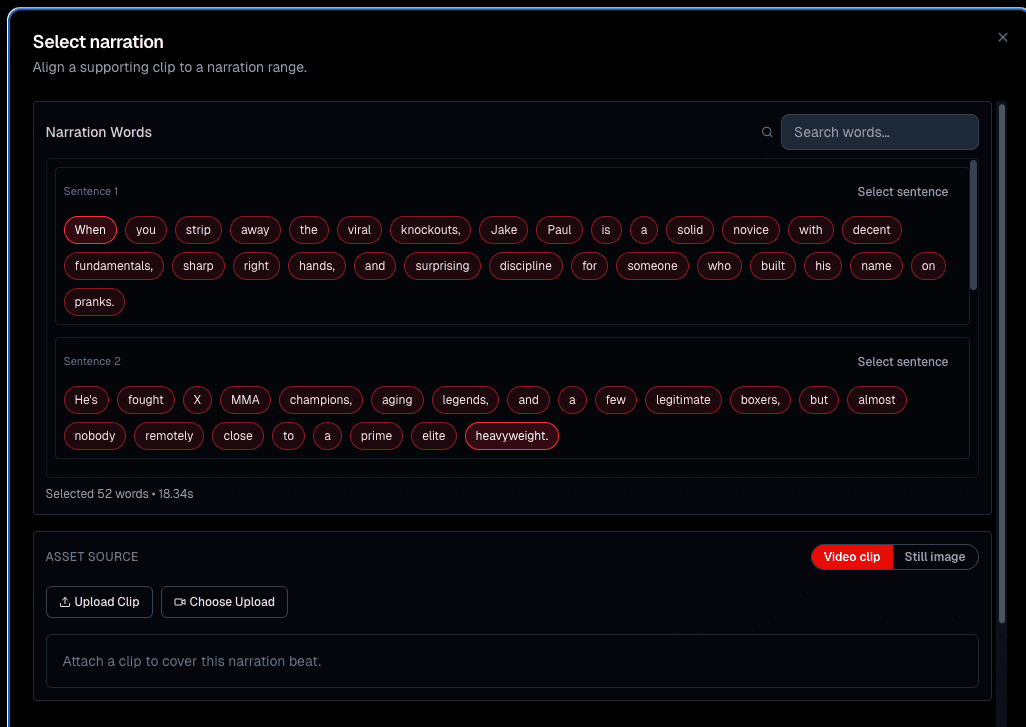Choose the "champions," word chip
Viewport: 1026px width, 727px height.
321,400
